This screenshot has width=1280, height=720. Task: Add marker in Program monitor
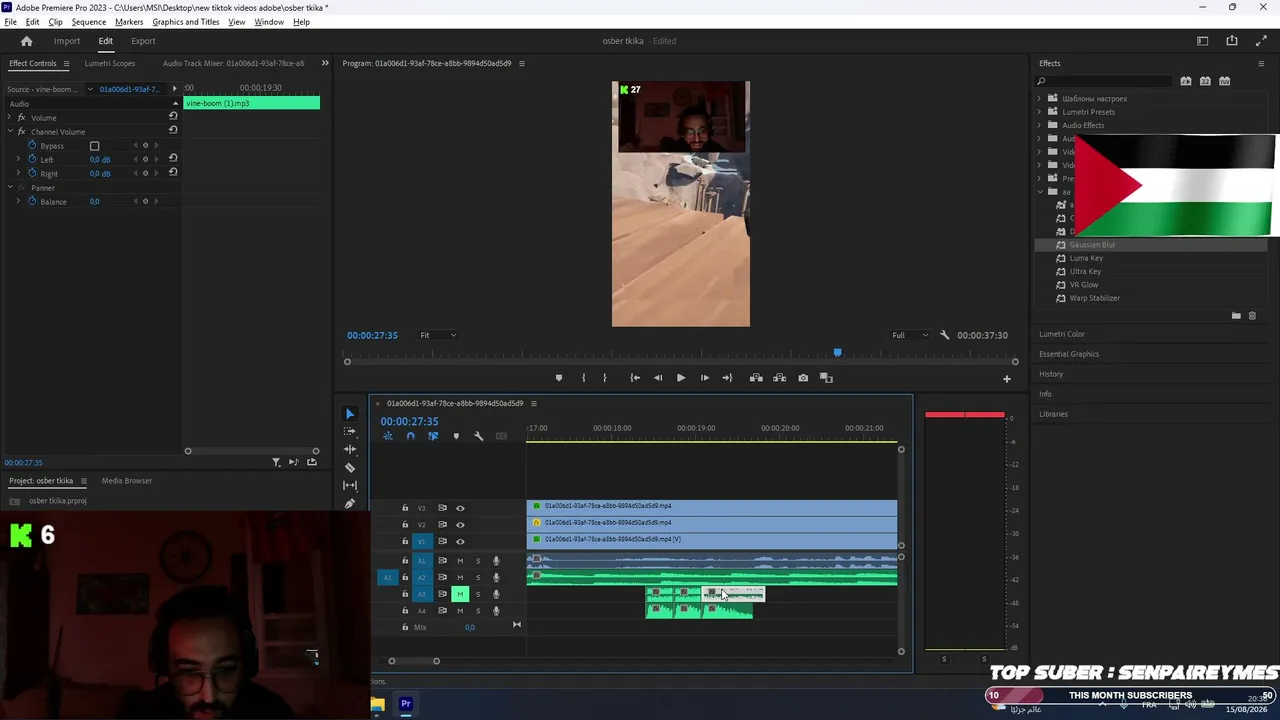click(558, 378)
